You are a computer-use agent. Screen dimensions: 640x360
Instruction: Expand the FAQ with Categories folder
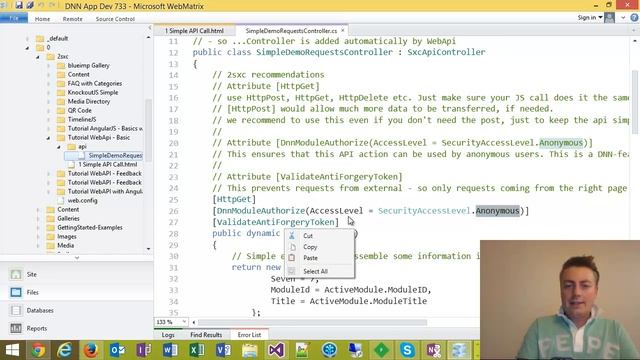48,84
